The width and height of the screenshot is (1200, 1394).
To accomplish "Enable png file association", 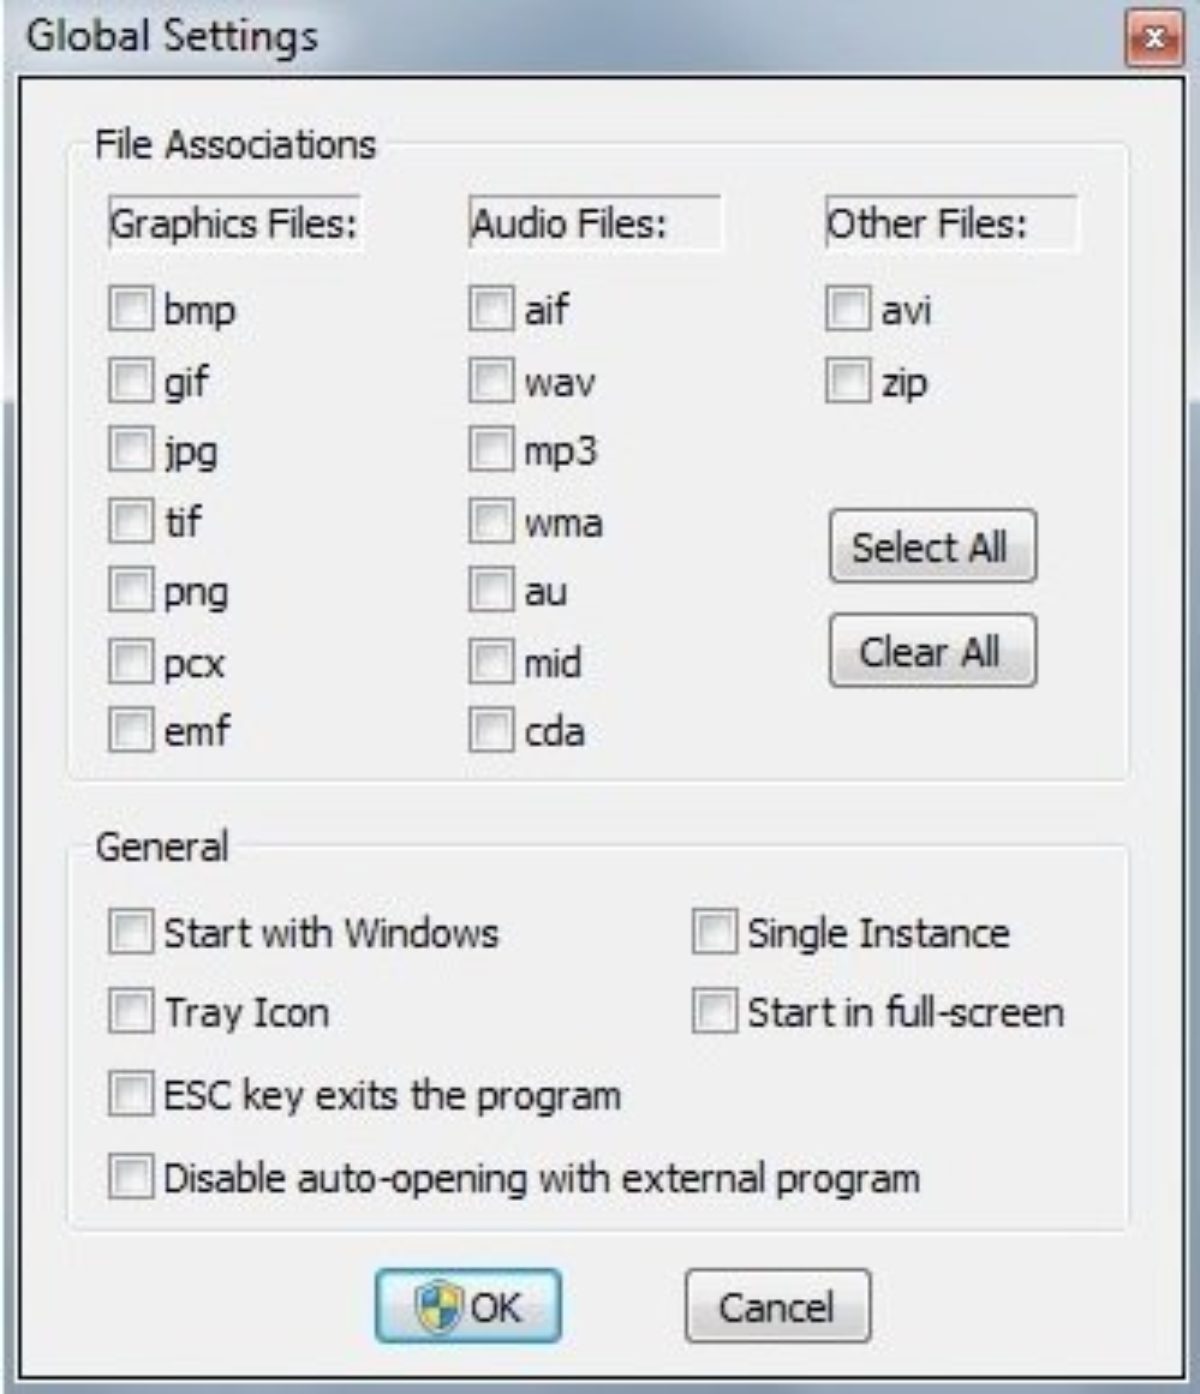I will click(131, 591).
